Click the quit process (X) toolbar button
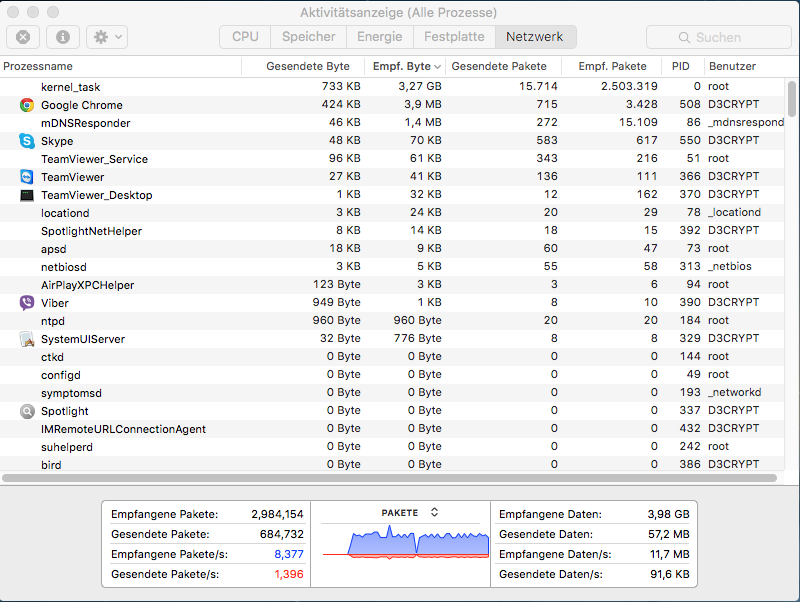Screen dimensions: 800x602 22,37
